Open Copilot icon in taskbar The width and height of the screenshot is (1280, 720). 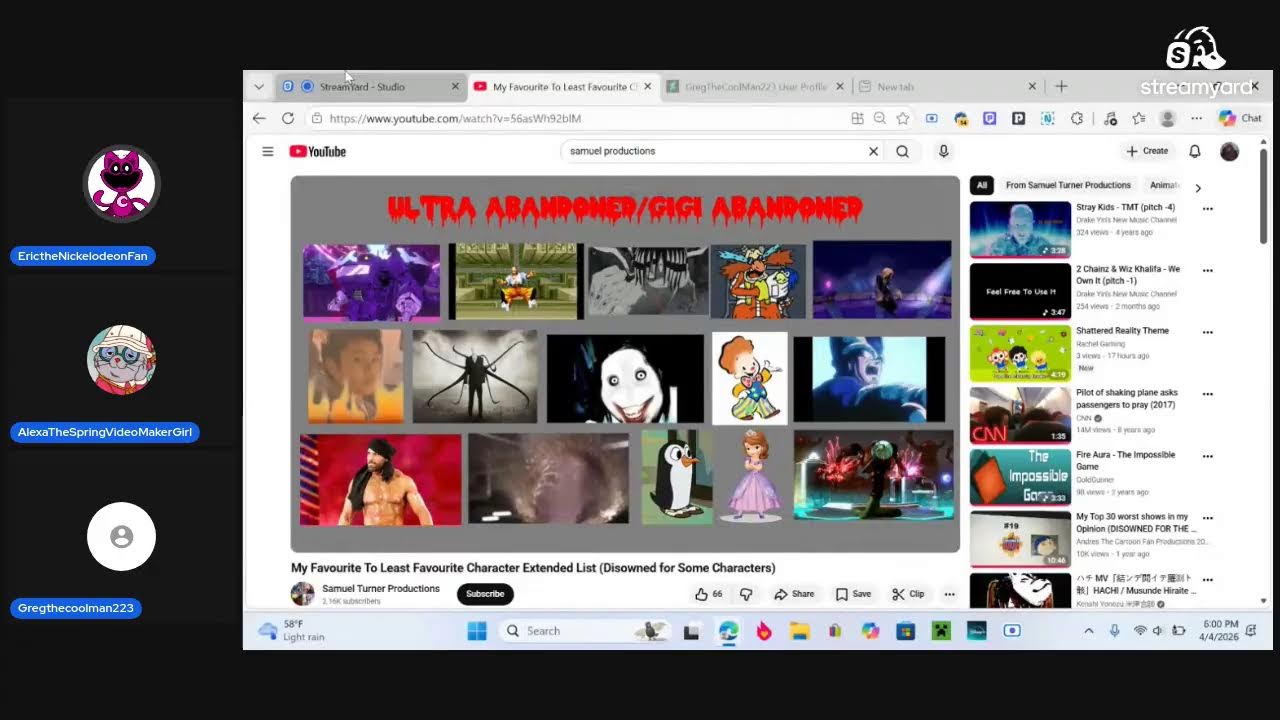870,631
